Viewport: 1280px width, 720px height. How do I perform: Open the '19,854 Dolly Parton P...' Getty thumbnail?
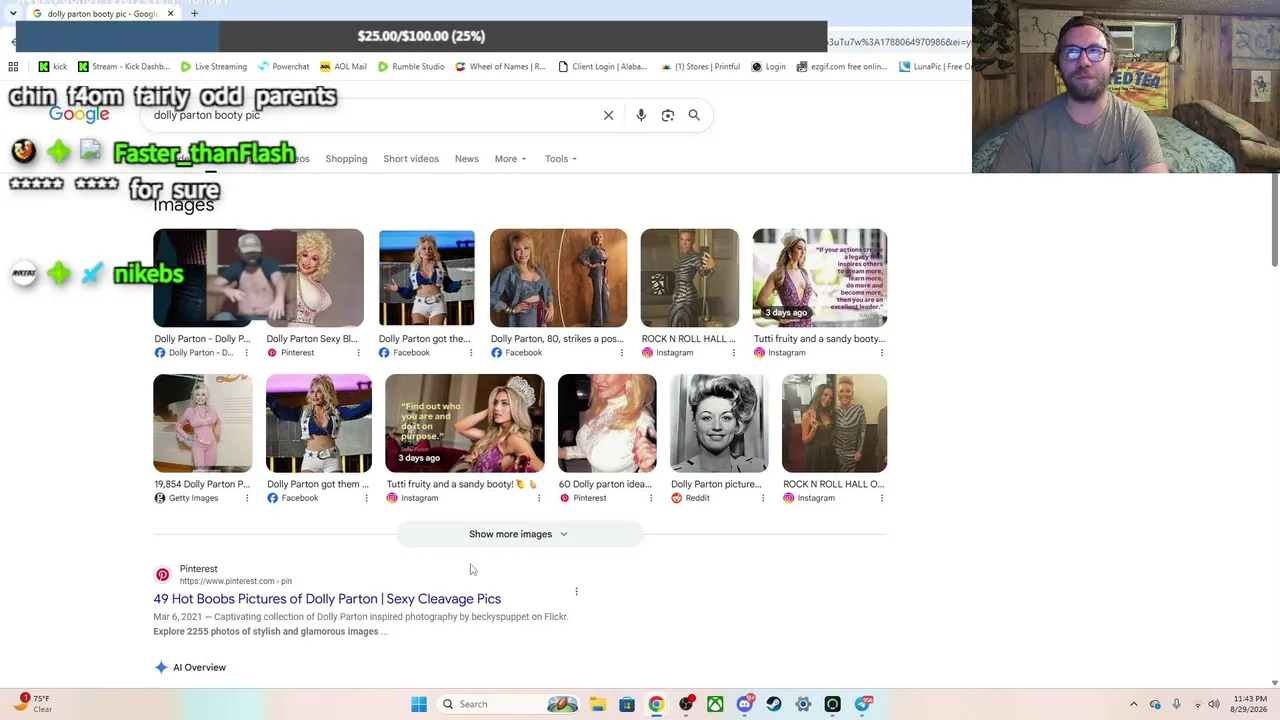click(x=203, y=423)
